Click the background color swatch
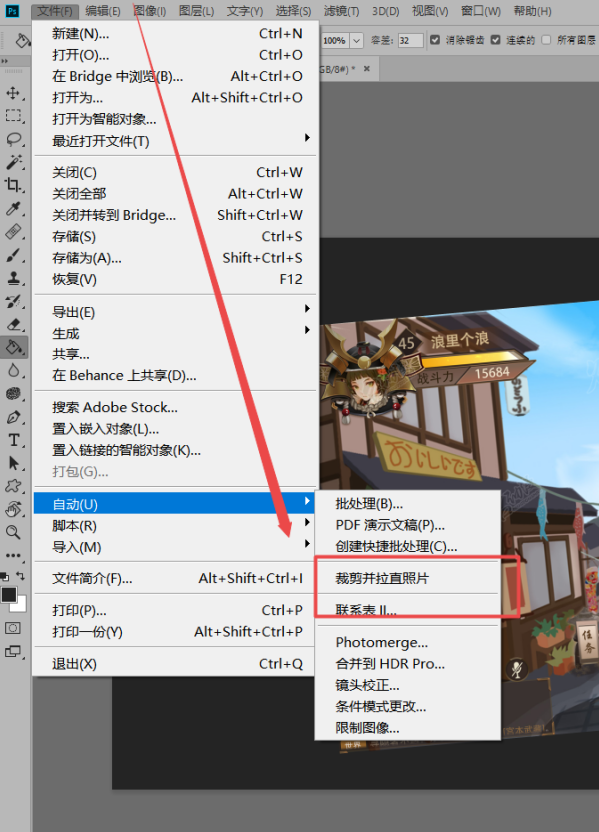The width and height of the screenshot is (599, 832). (21, 605)
